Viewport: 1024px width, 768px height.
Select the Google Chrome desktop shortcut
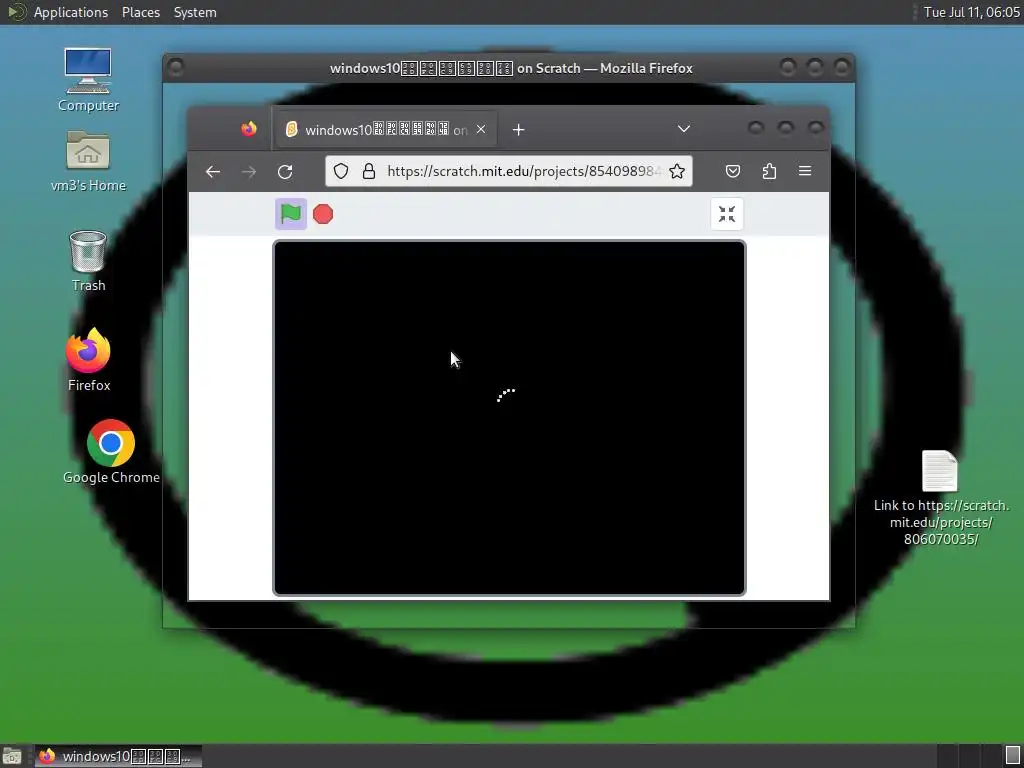pyautogui.click(x=111, y=452)
